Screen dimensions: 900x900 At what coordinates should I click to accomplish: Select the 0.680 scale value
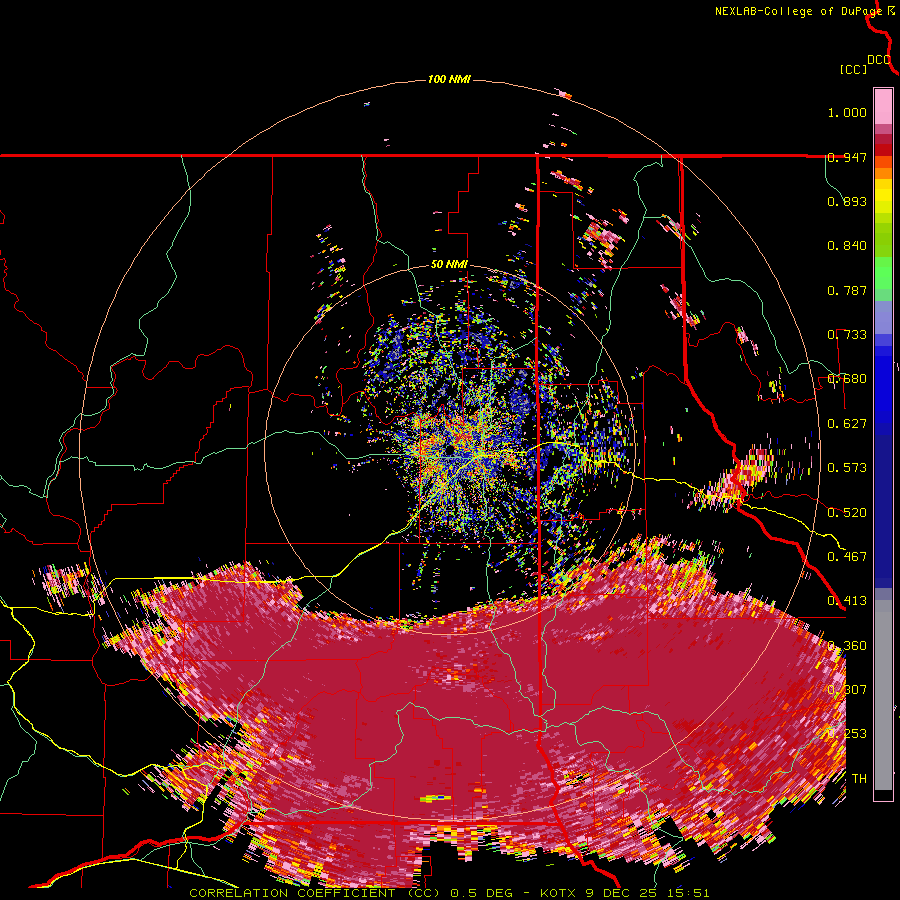847,379
